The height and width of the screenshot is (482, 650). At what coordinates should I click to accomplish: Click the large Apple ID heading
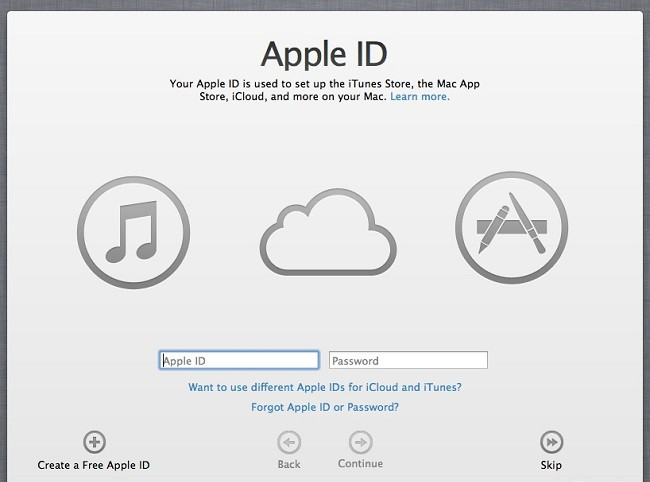coord(324,51)
